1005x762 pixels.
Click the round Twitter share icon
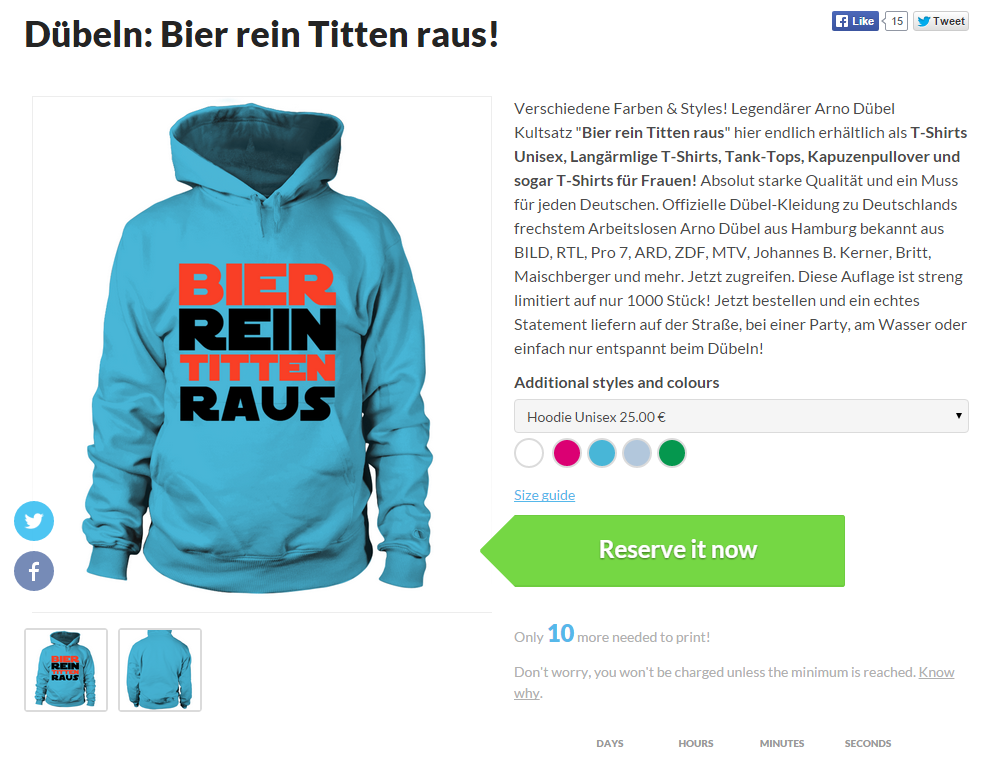(34, 521)
